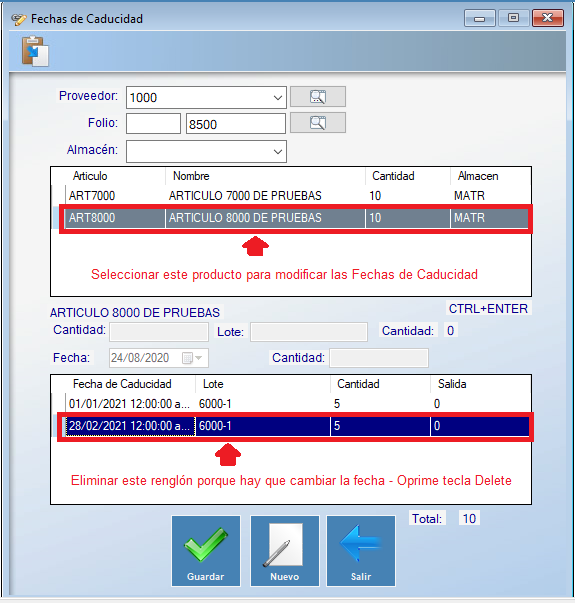Click the search icon next to Folio
575x603 pixels.
pyautogui.click(x=318, y=123)
